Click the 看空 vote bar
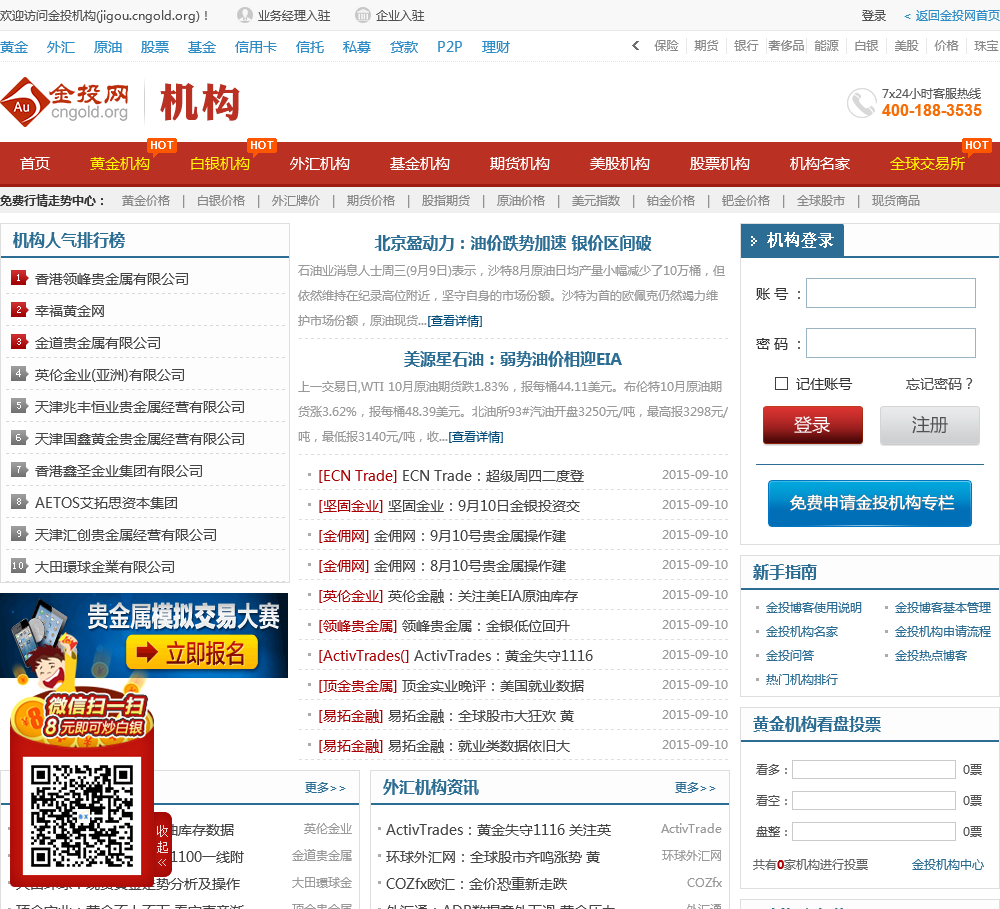 (x=874, y=800)
